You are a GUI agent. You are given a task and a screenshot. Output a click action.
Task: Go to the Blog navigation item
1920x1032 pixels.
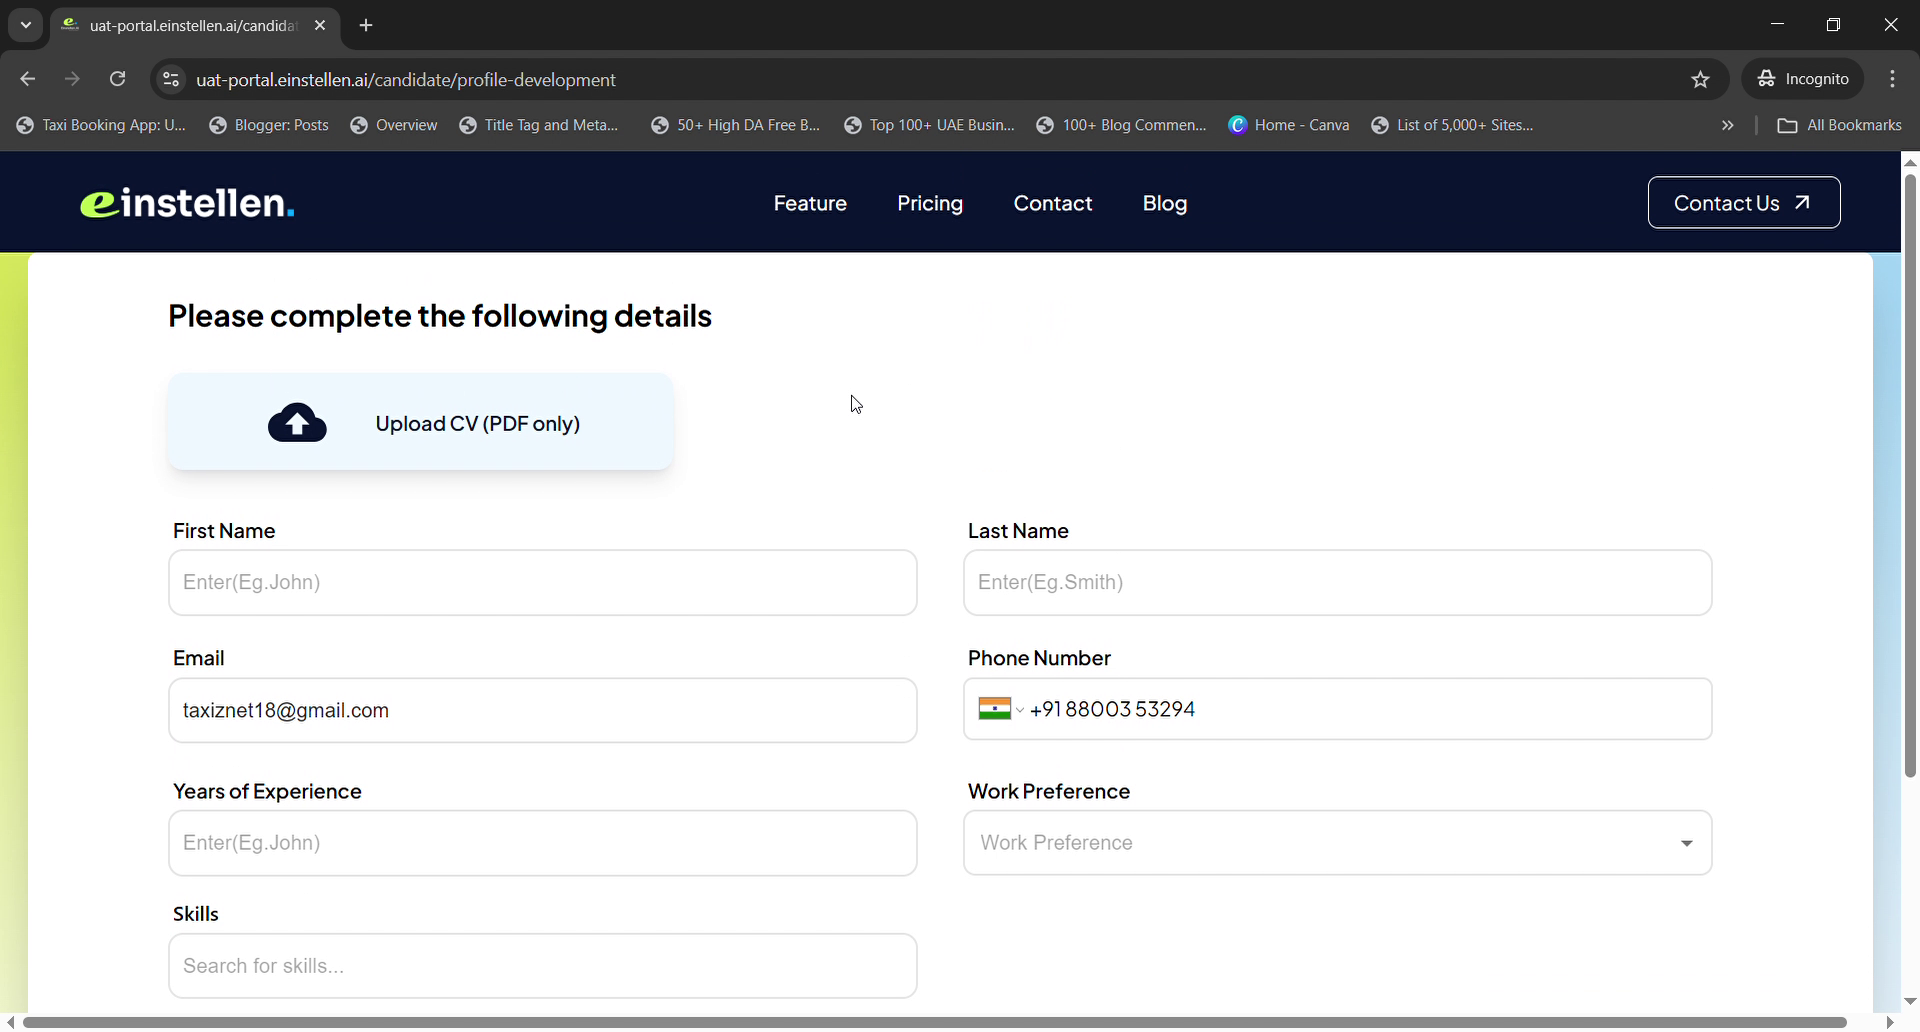(1164, 203)
